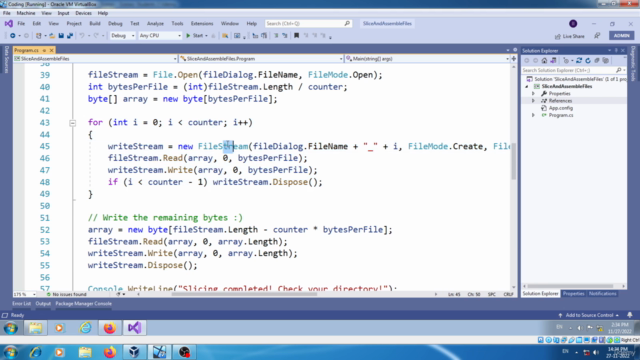
Task: Open the Data Sources side tab
Action: 6,60
